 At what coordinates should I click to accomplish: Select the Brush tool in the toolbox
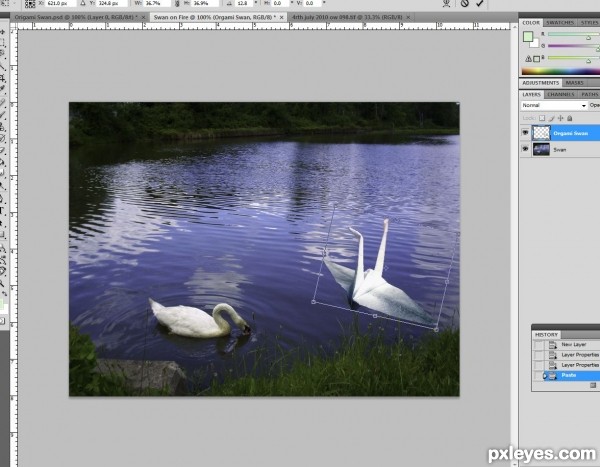click(x=2, y=114)
